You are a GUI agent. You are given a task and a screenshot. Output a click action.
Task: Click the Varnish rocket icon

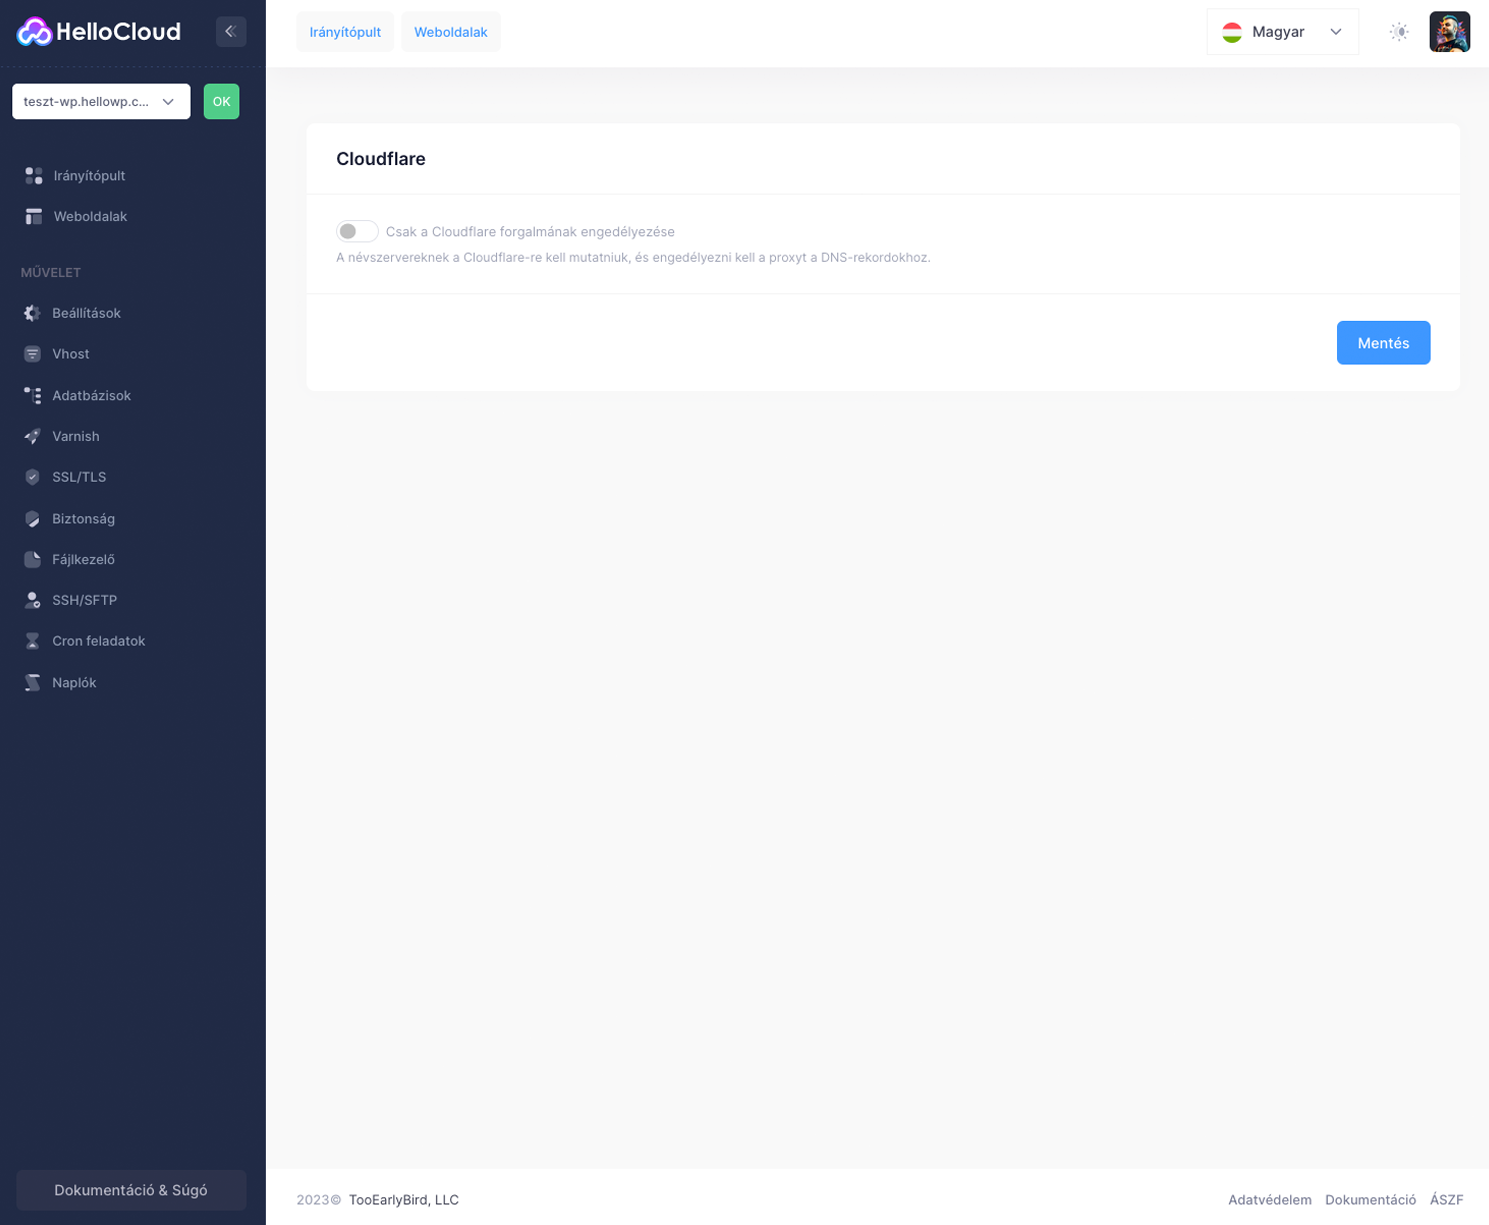[33, 437]
